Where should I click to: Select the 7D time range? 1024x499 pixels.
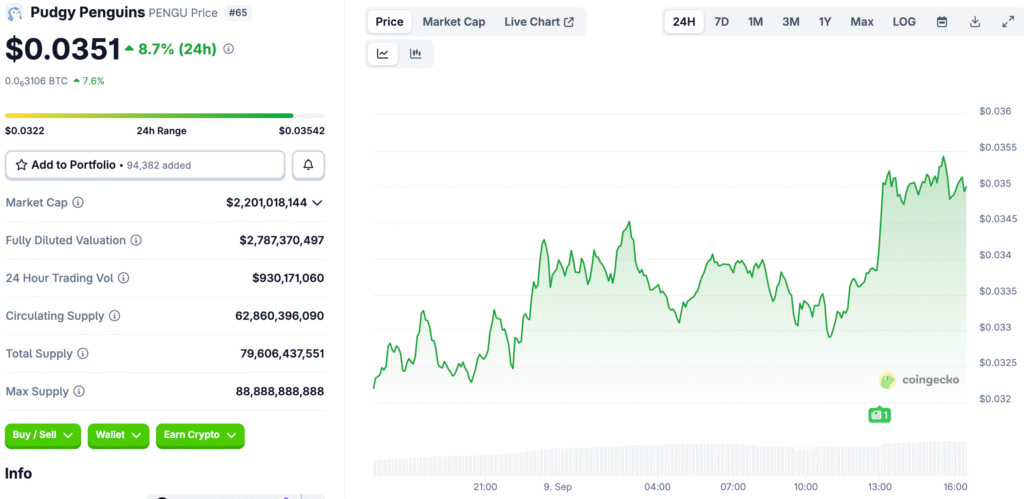pos(722,22)
